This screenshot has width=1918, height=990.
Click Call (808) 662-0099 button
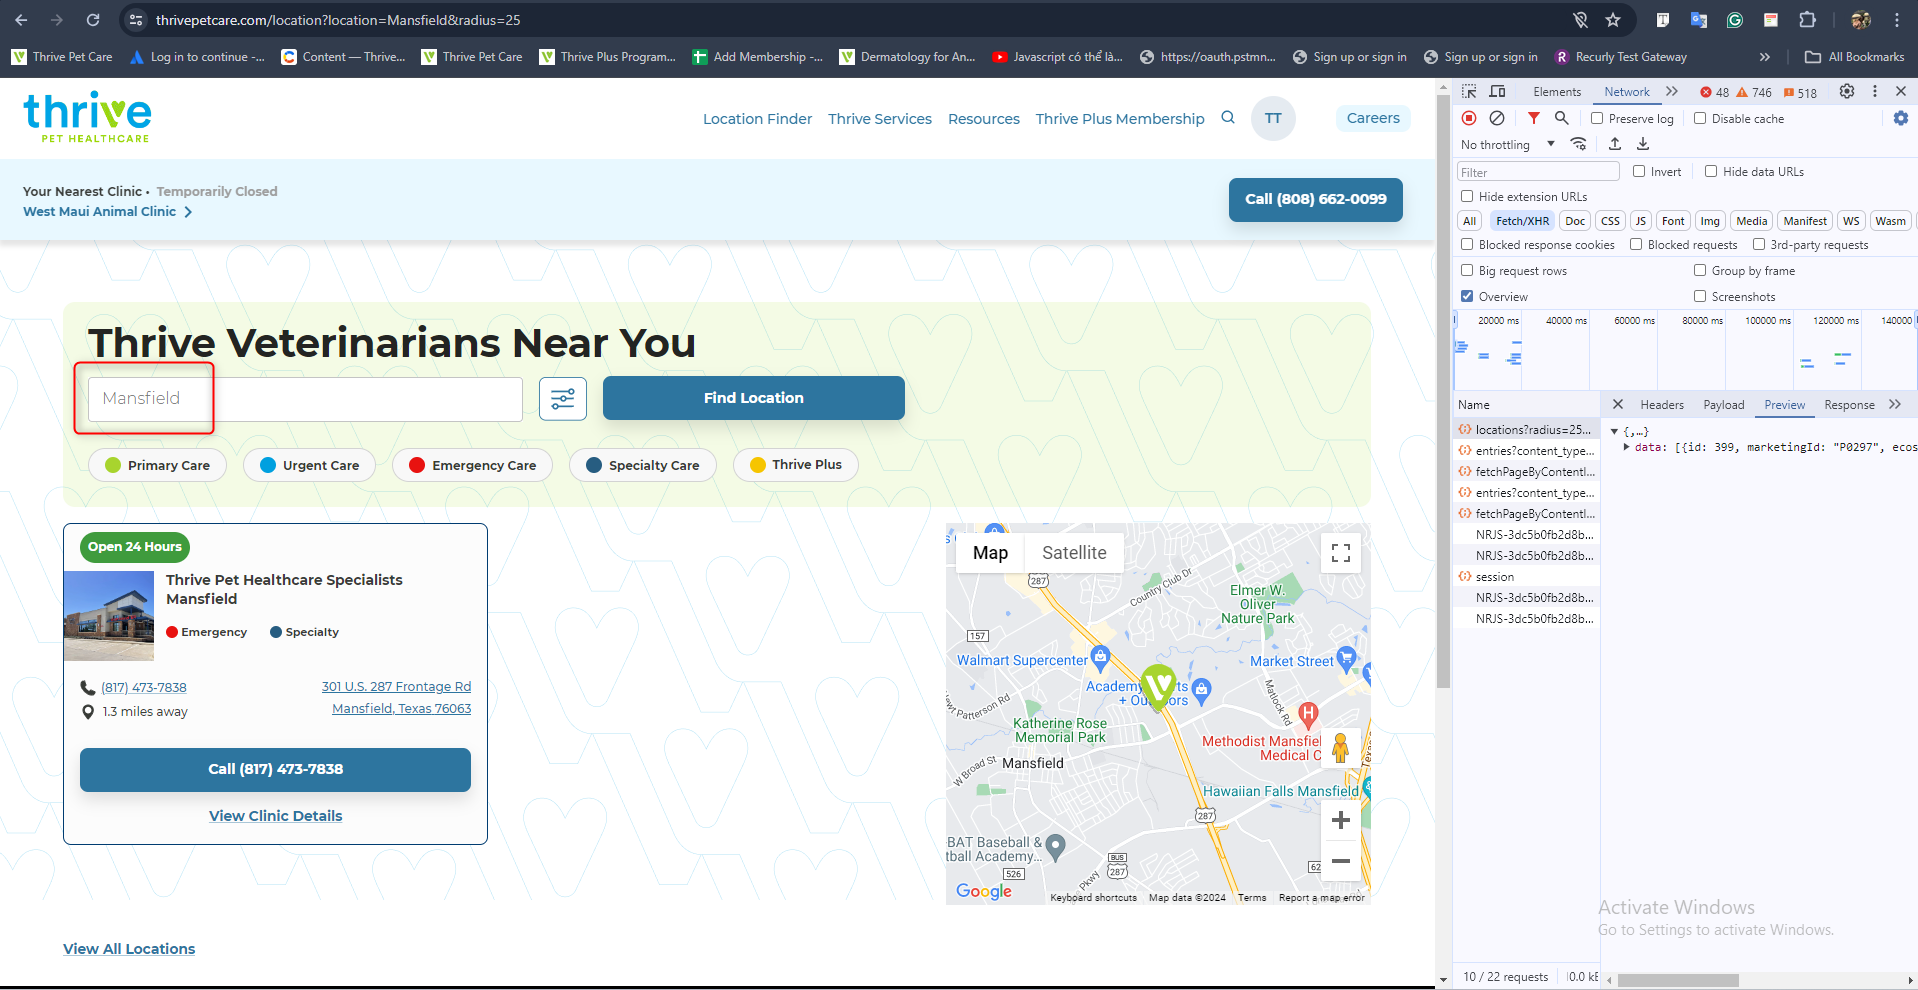click(x=1316, y=199)
